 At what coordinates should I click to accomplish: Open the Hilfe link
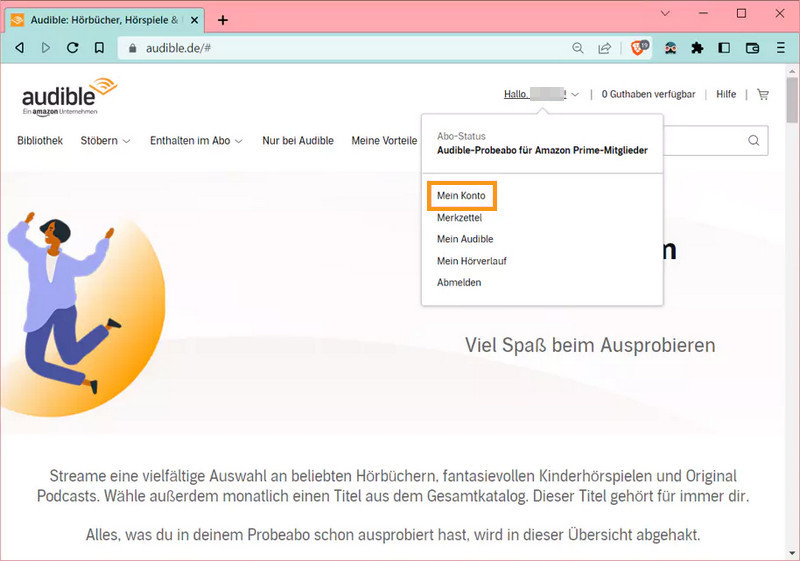click(x=726, y=94)
